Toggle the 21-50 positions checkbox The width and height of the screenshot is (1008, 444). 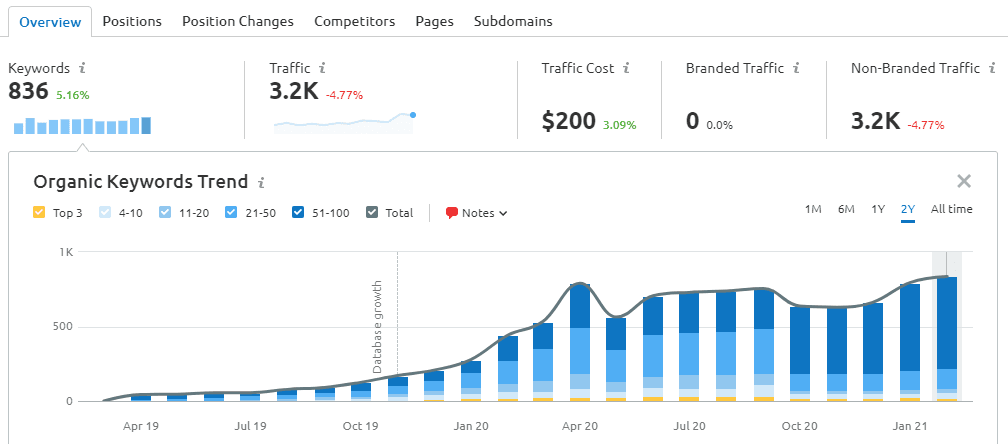tap(231, 213)
